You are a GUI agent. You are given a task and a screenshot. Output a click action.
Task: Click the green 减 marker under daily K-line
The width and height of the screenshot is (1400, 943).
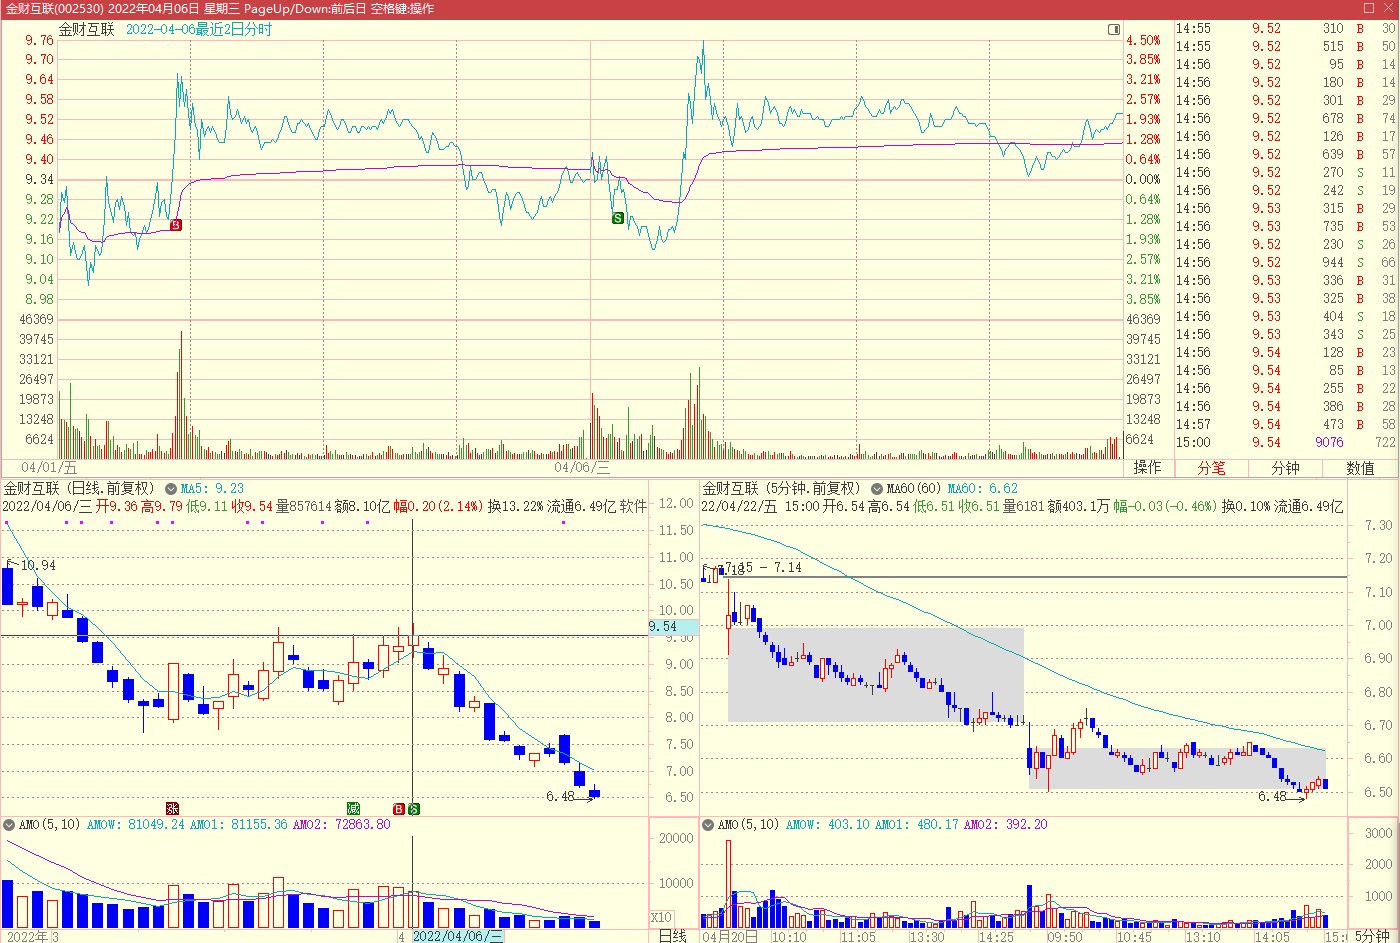[353, 808]
